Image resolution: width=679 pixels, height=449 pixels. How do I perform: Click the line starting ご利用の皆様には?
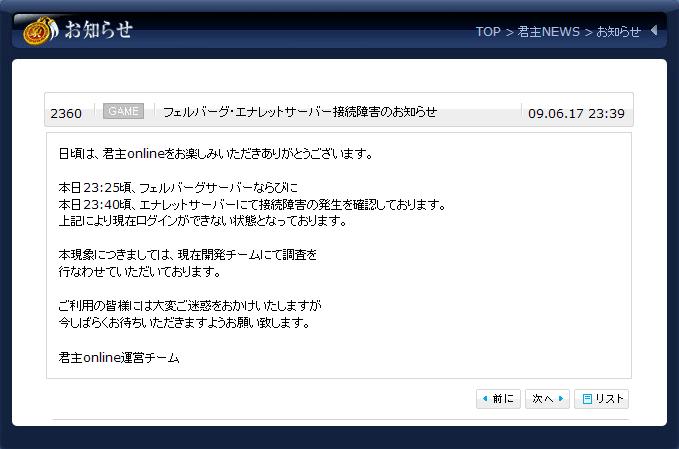(190, 306)
